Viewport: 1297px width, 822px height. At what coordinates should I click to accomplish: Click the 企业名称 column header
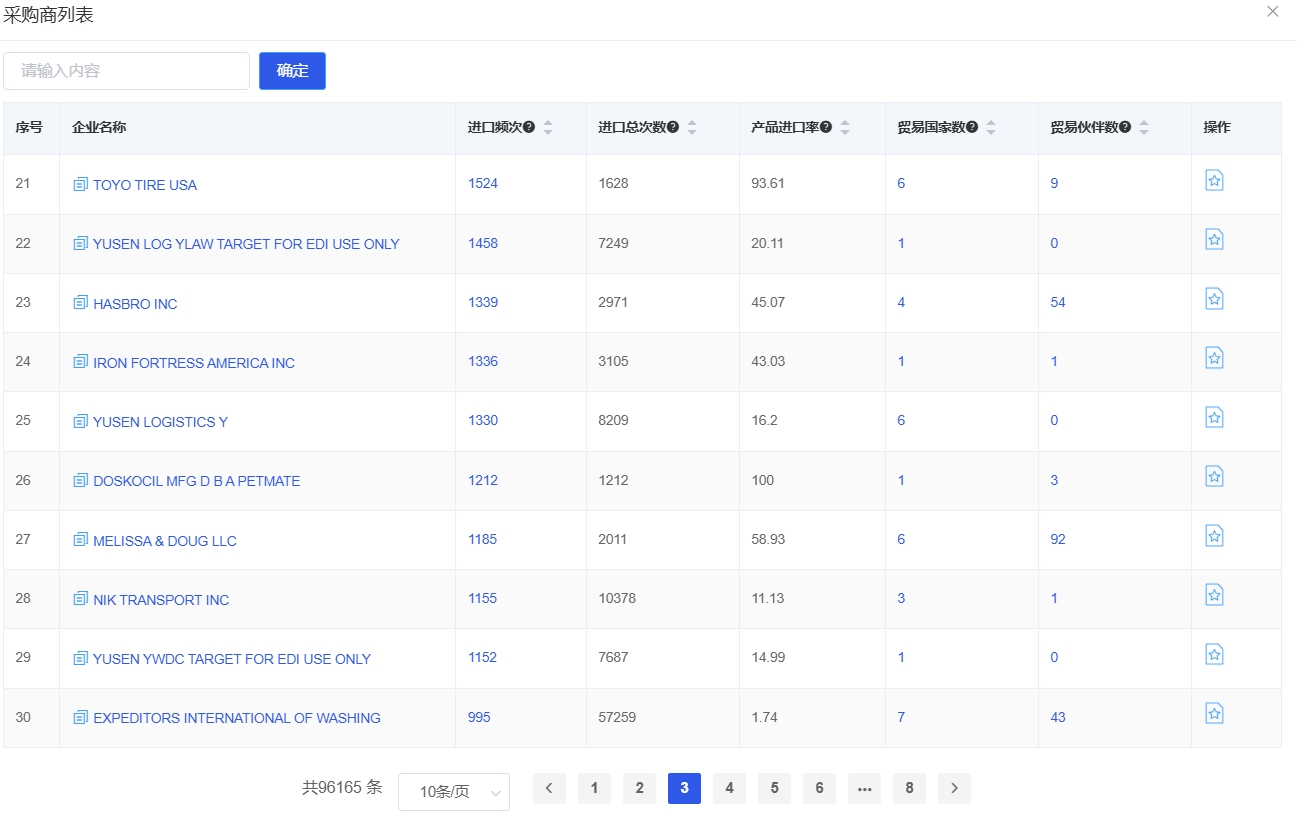click(x=99, y=128)
